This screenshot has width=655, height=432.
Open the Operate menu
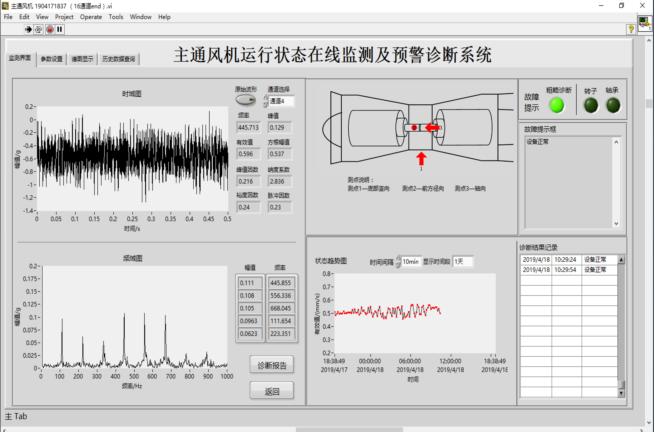(x=91, y=17)
